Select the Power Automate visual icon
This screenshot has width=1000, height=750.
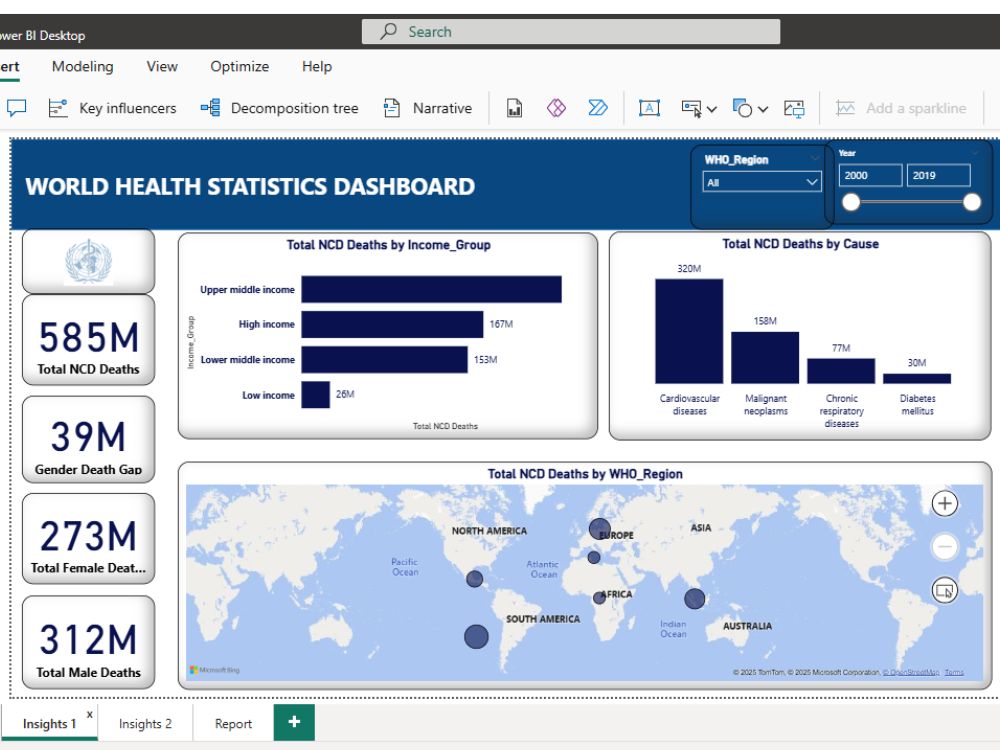[x=597, y=107]
